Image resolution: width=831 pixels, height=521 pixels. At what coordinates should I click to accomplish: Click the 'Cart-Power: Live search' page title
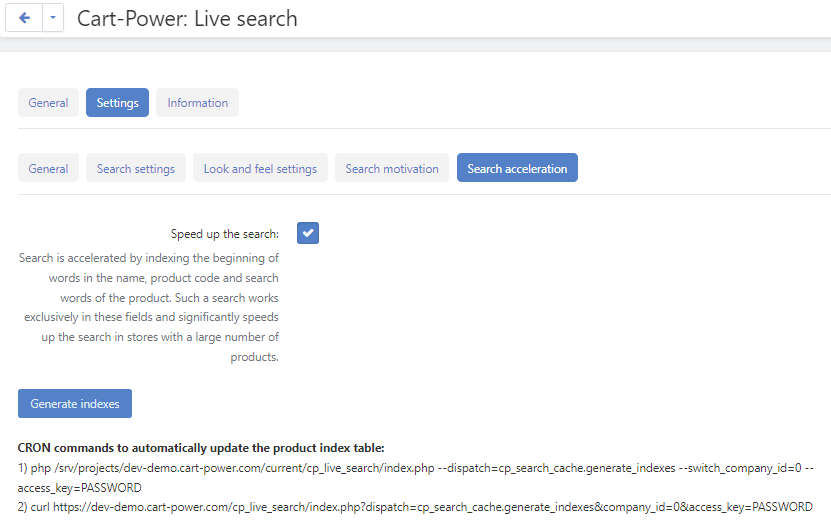point(187,19)
